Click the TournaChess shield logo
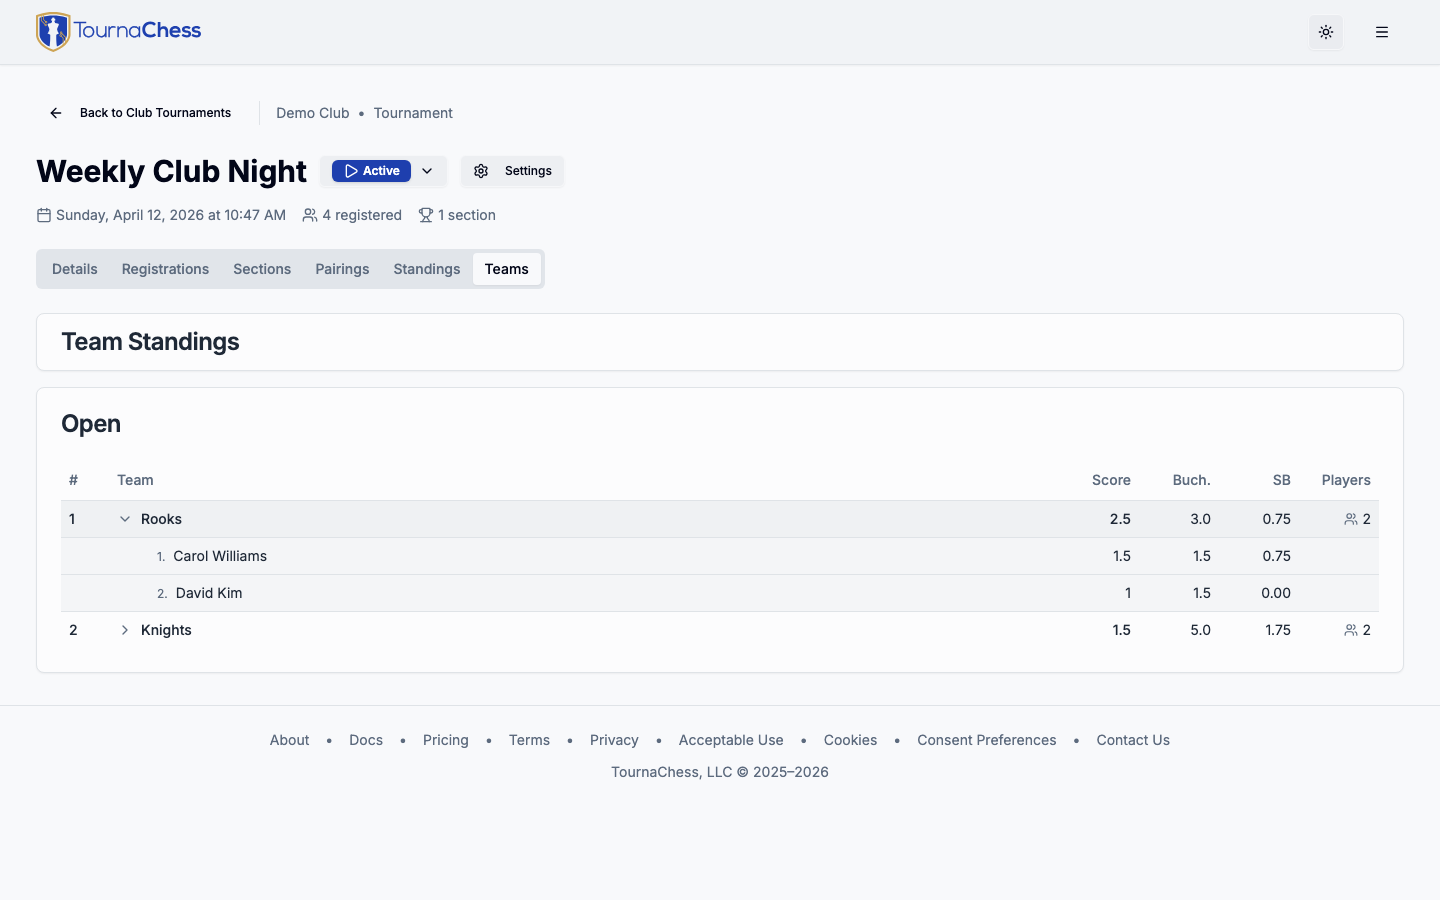The width and height of the screenshot is (1440, 900). (53, 32)
